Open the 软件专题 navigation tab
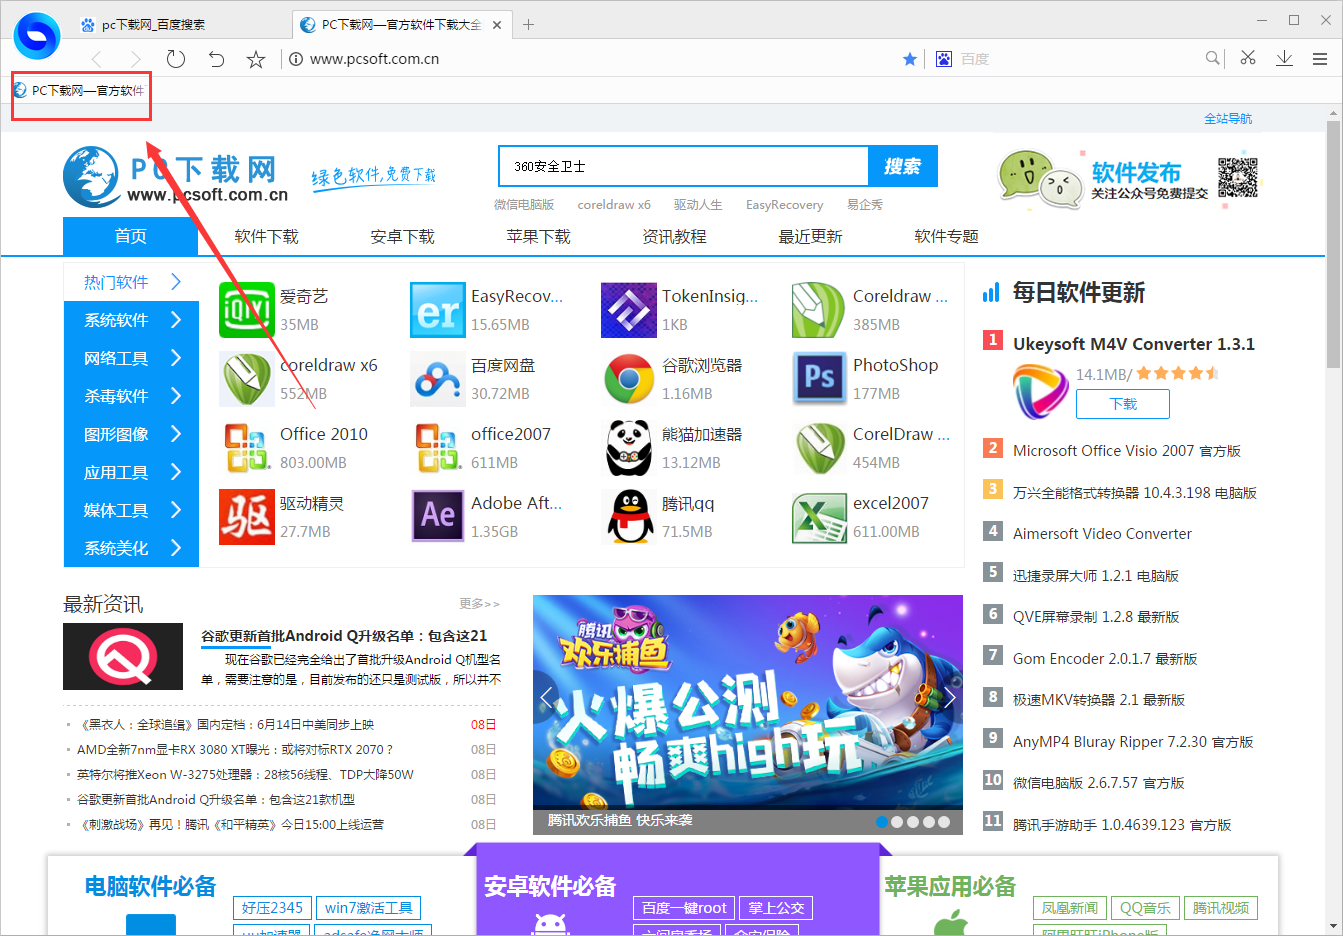 946,236
